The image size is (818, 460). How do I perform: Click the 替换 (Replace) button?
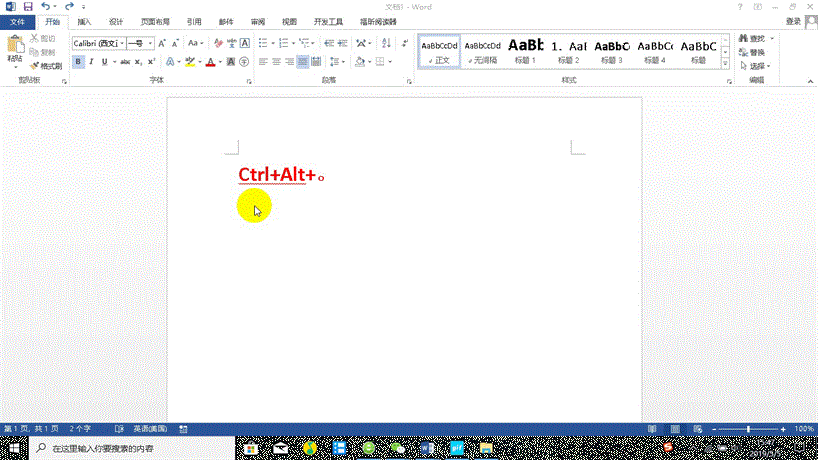pos(756,52)
